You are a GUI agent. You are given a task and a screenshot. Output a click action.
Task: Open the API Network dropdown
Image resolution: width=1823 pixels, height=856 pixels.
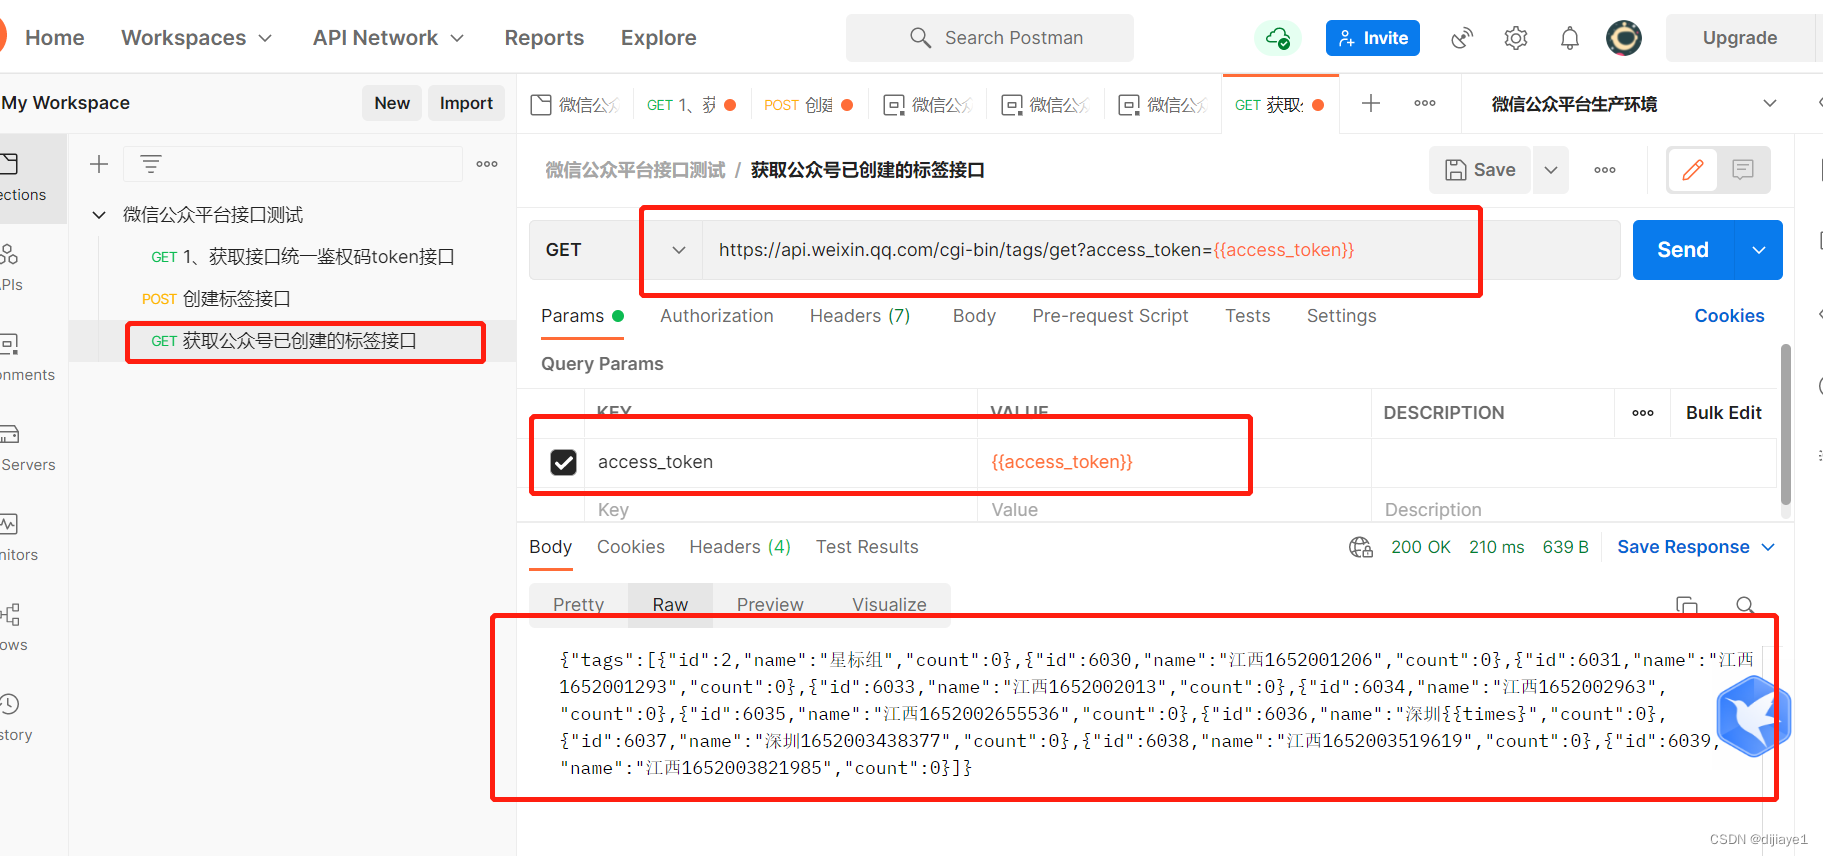click(x=388, y=38)
